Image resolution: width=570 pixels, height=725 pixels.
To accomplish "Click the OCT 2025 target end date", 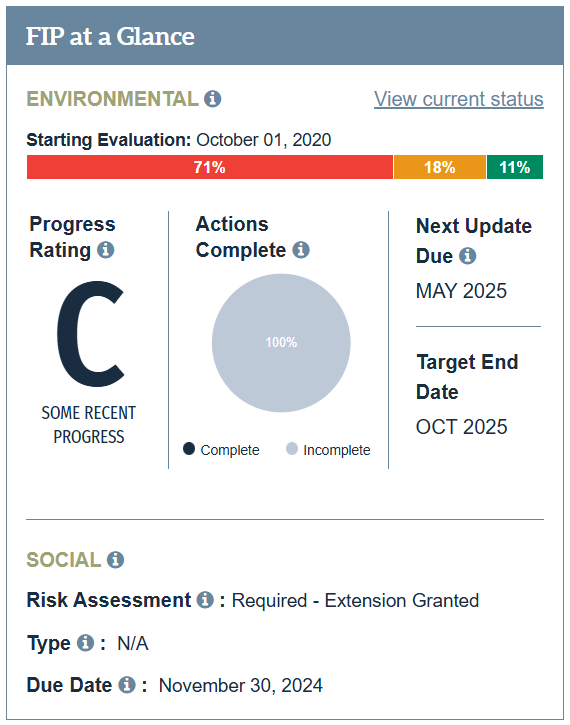I will tap(461, 427).
